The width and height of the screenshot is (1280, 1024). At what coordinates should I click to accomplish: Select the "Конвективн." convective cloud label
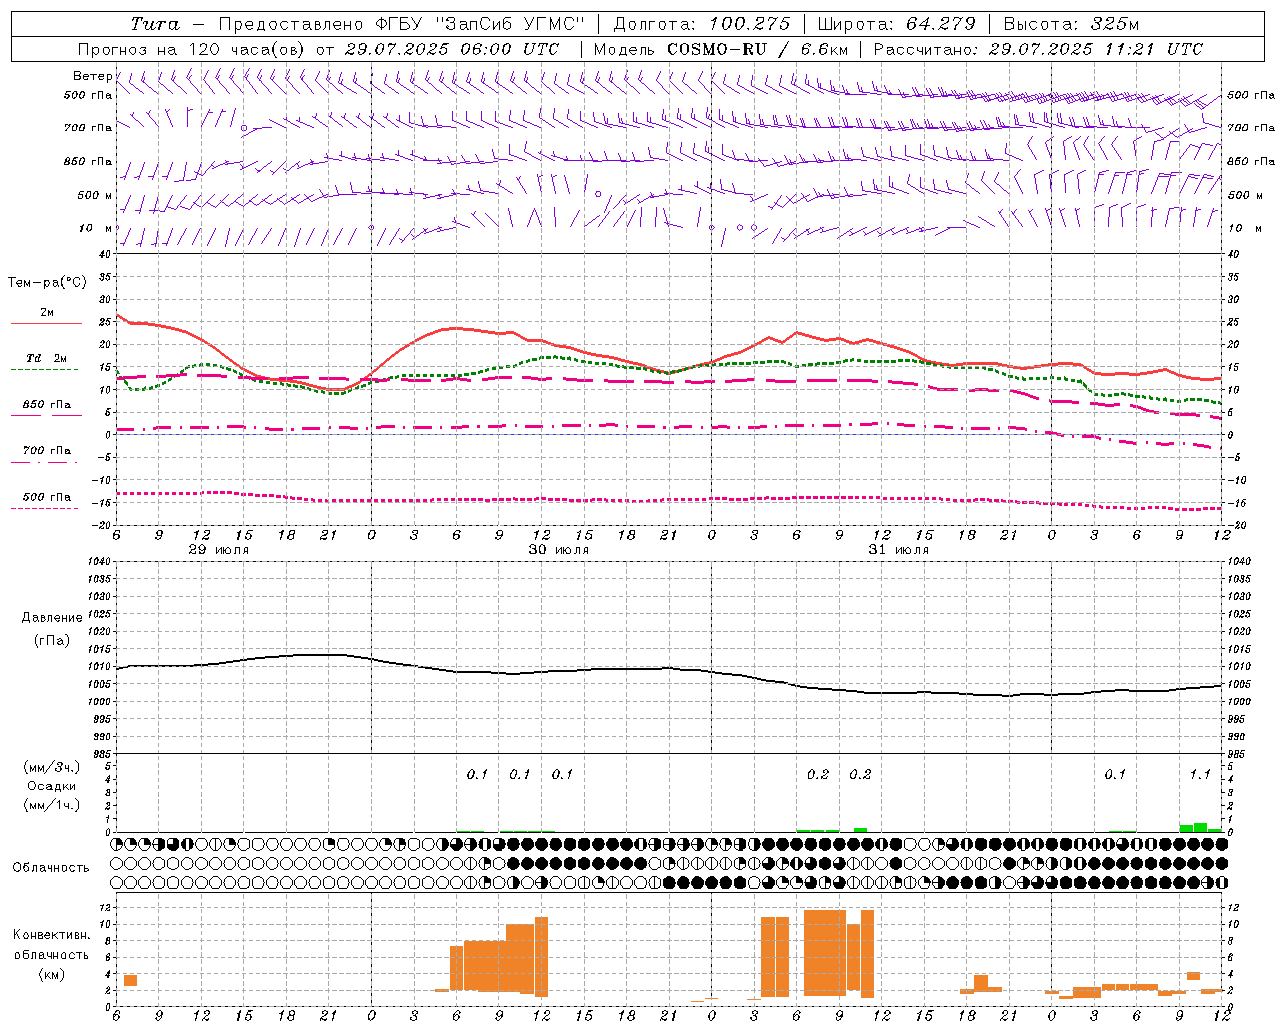click(52, 935)
